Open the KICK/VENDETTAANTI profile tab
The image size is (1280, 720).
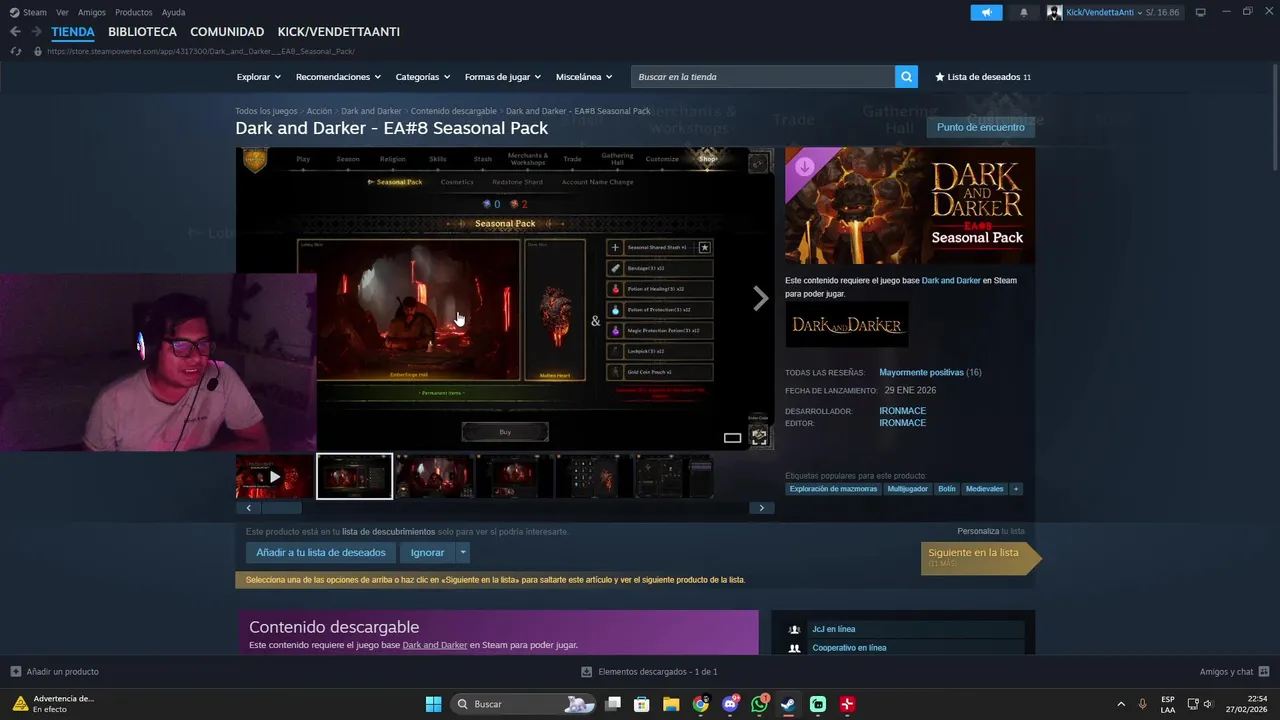339,32
